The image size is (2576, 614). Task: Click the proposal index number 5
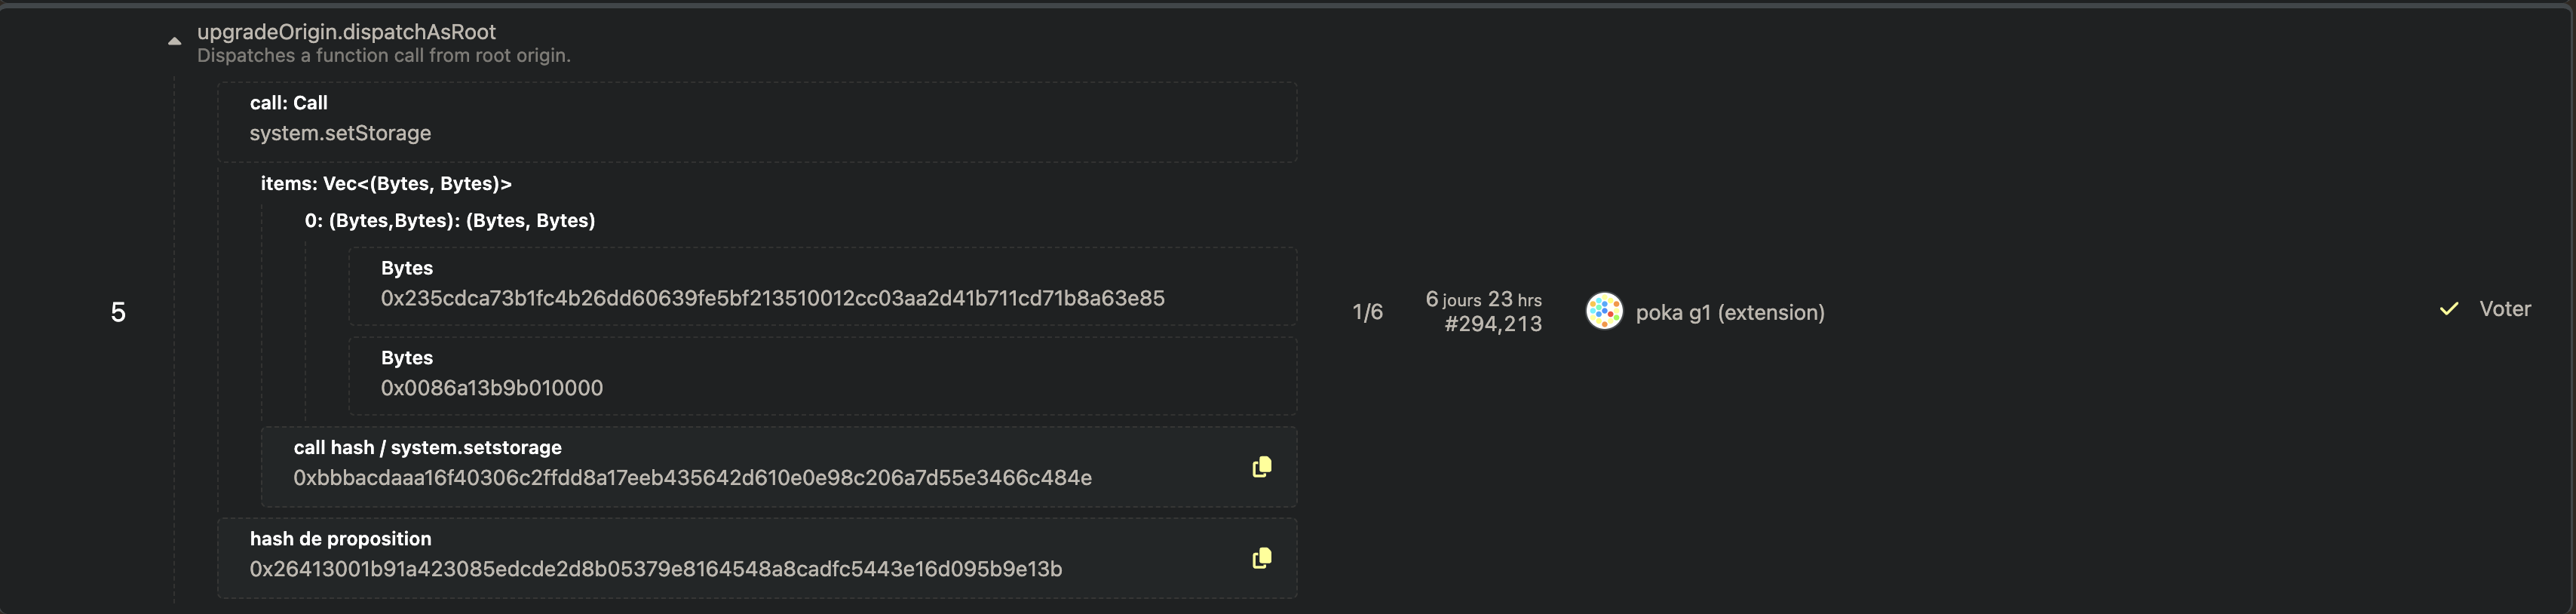pyautogui.click(x=118, y=313)
